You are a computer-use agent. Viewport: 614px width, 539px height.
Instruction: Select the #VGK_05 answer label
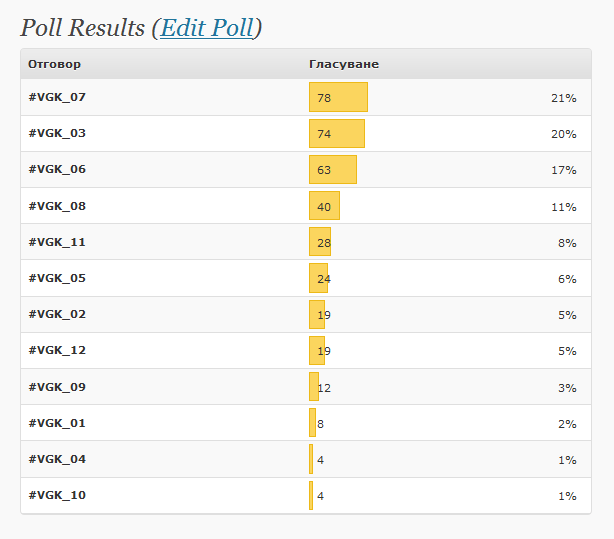pyautogui.click(x=57, y=279)
